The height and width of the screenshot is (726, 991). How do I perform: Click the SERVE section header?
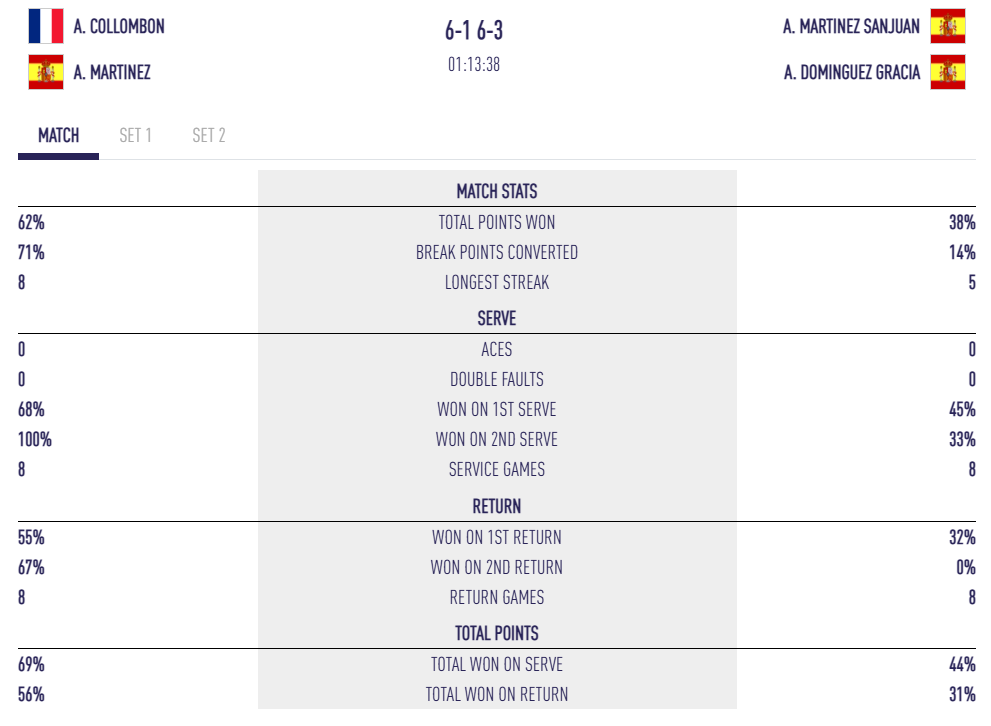pyautogui.click(x=497, y=318)
